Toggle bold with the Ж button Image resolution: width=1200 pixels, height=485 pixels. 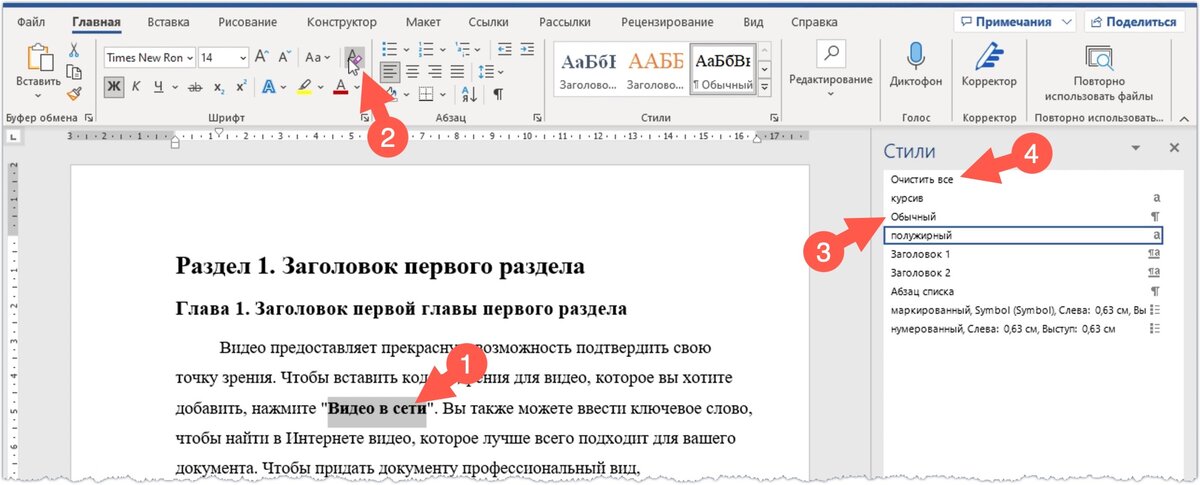[114, 87]
